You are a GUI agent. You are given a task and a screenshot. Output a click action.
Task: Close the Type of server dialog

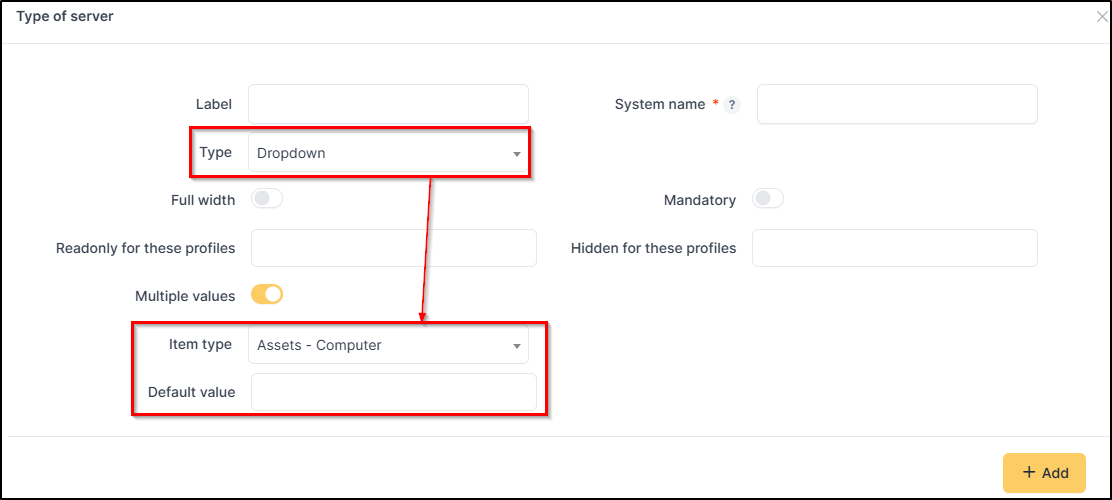(1101, 17)
